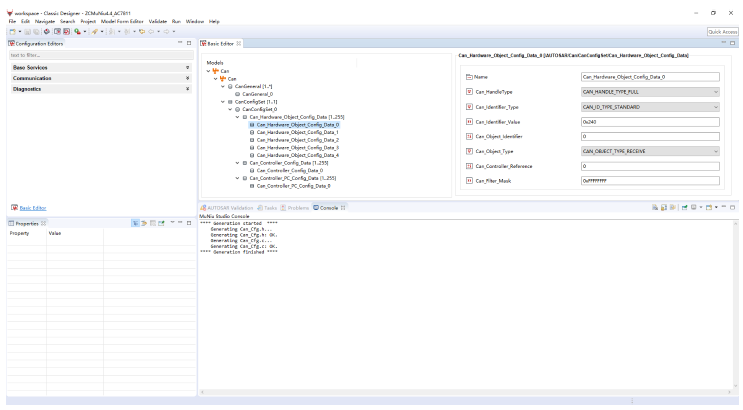The image size is (743, 410).
Task: Select Can_Controller_PC_Config_Data_0 tree item
Action: pyautogui.click(x=293, y=186)
